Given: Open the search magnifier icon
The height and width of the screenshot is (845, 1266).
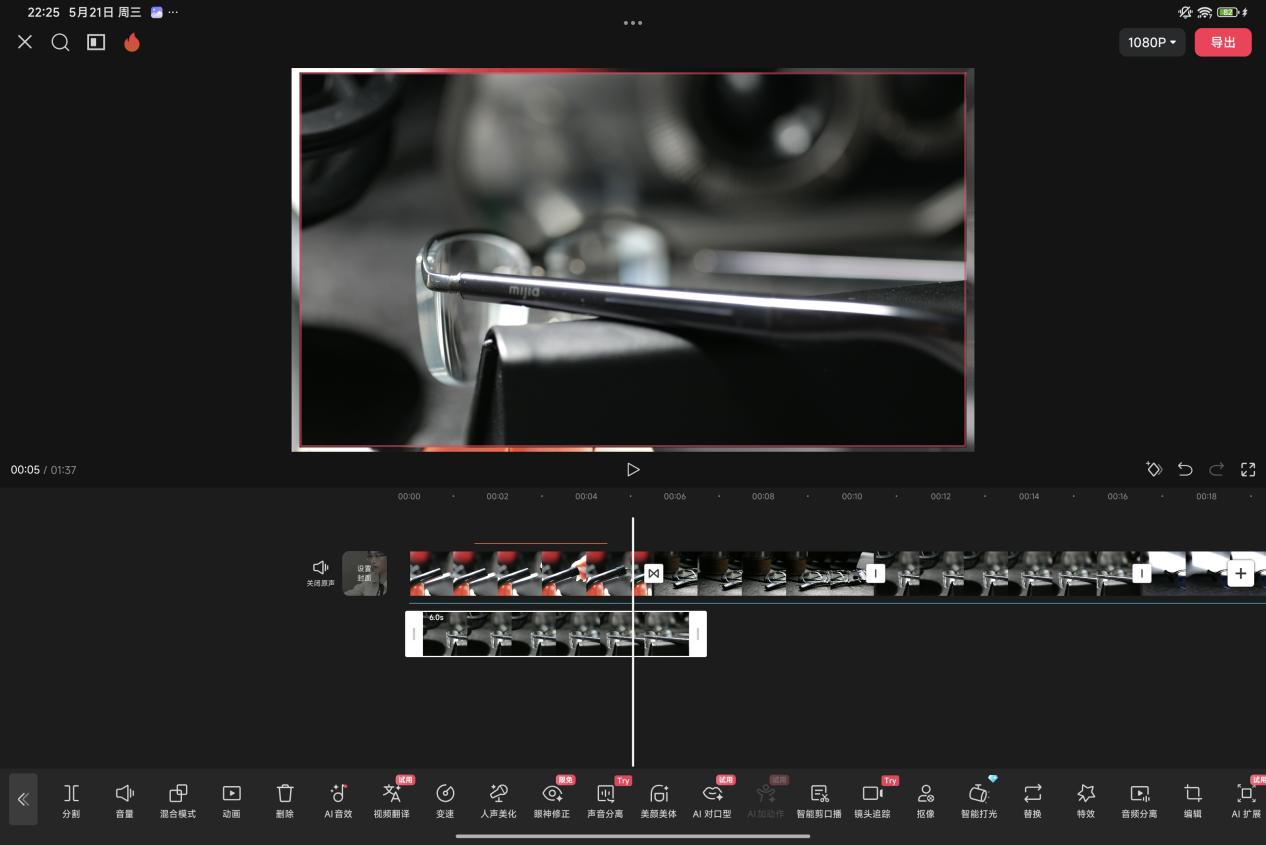Looking at the screenshot, I should click(x=60, y=42).
